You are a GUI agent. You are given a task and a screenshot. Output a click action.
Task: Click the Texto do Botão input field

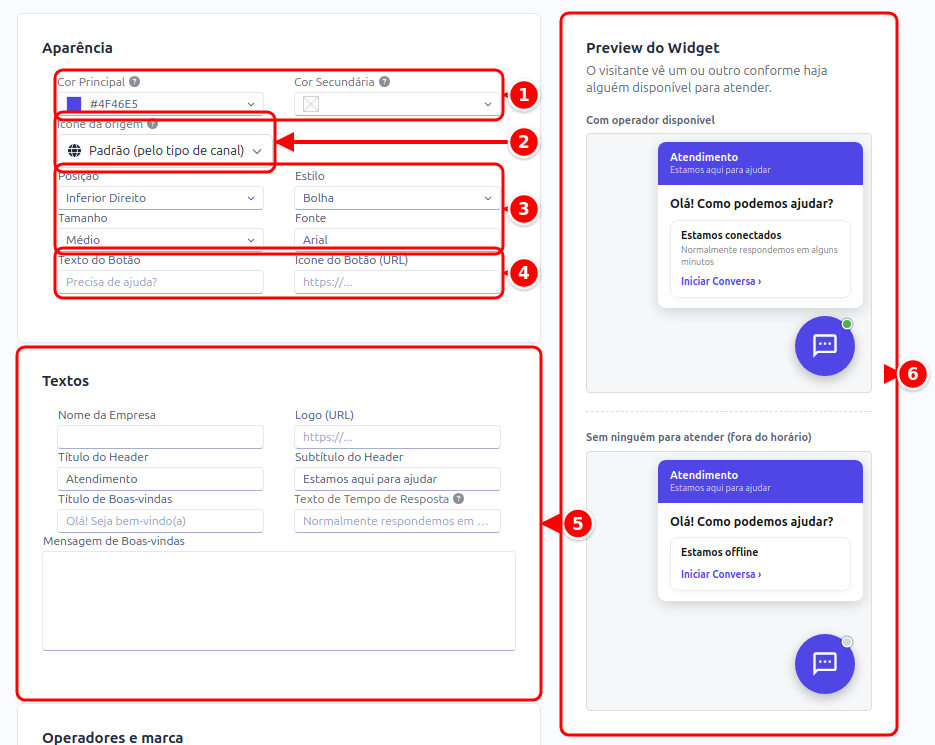(160, 282)
